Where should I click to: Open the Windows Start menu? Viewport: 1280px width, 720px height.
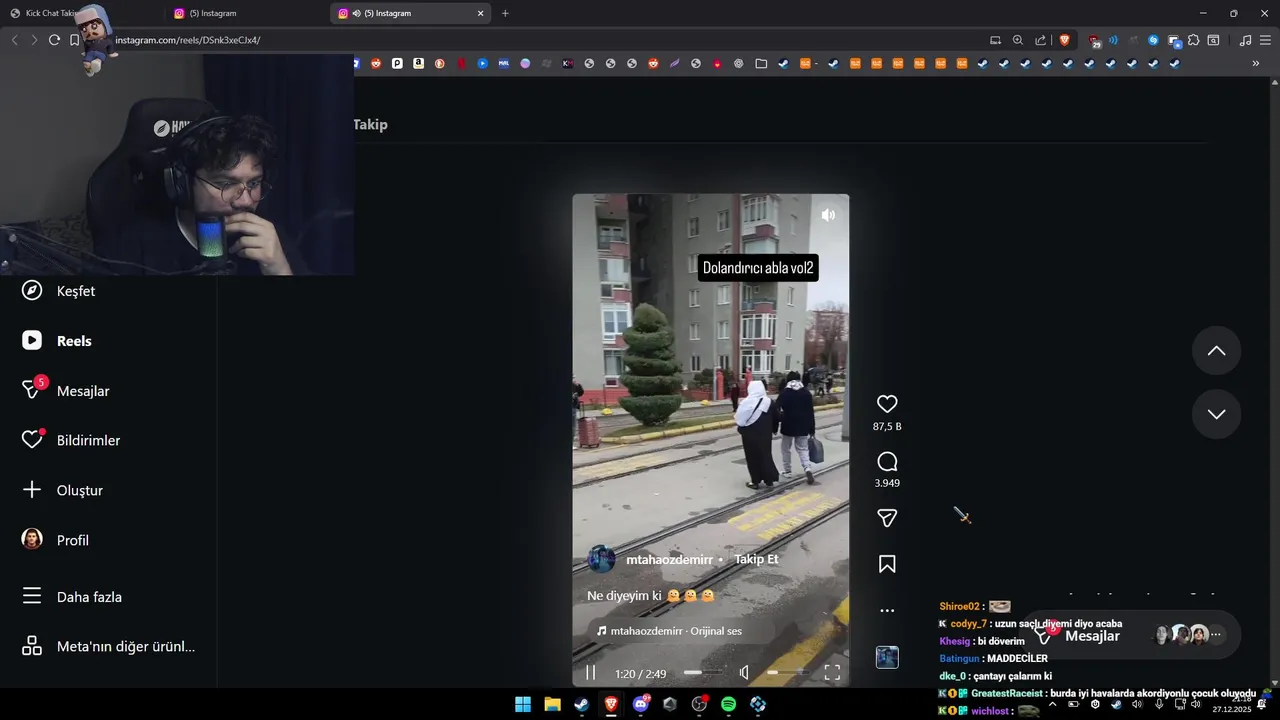(x=523, y=704)
